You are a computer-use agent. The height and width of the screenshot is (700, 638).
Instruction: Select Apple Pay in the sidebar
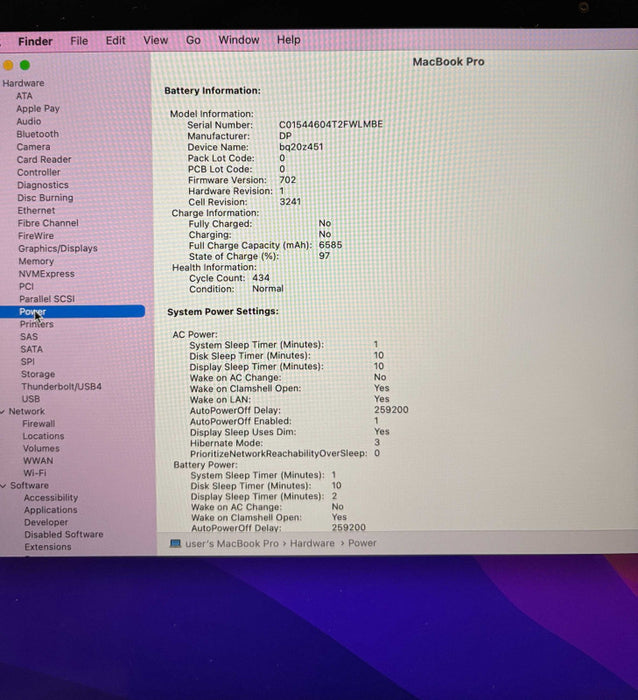pyautogui.click(x=38, y=108)
